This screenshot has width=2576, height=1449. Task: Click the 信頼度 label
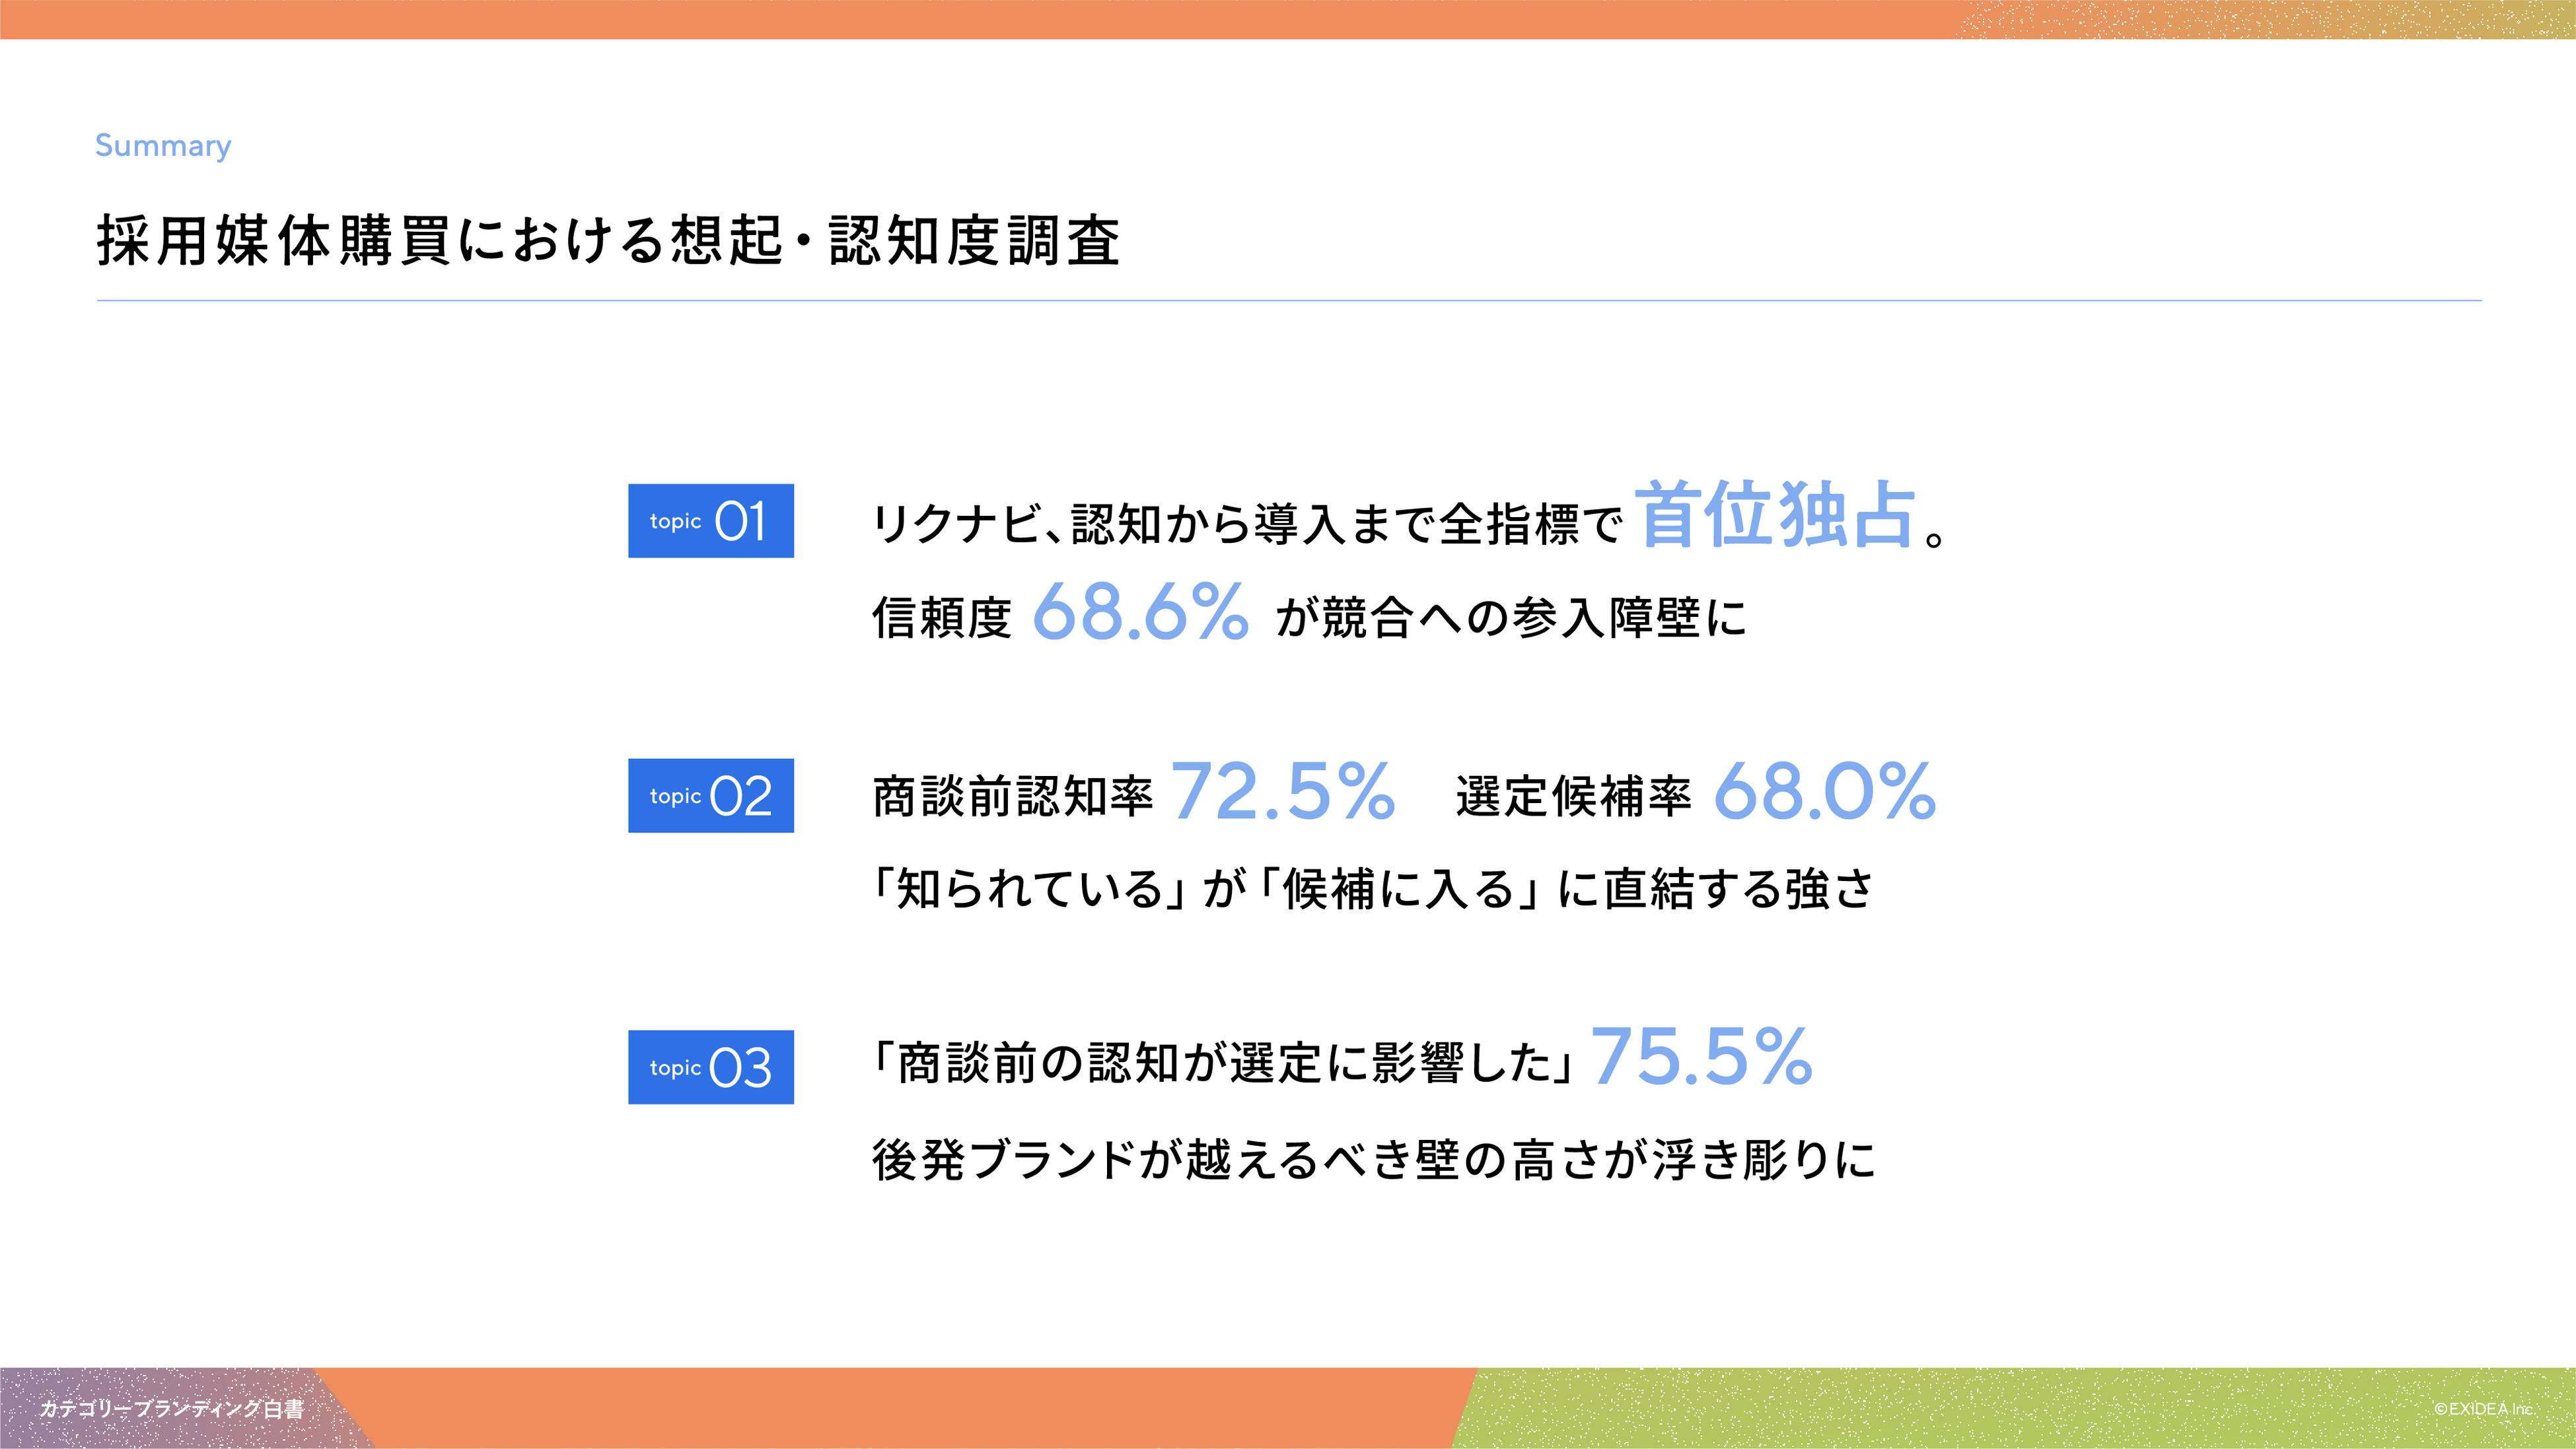941,617
